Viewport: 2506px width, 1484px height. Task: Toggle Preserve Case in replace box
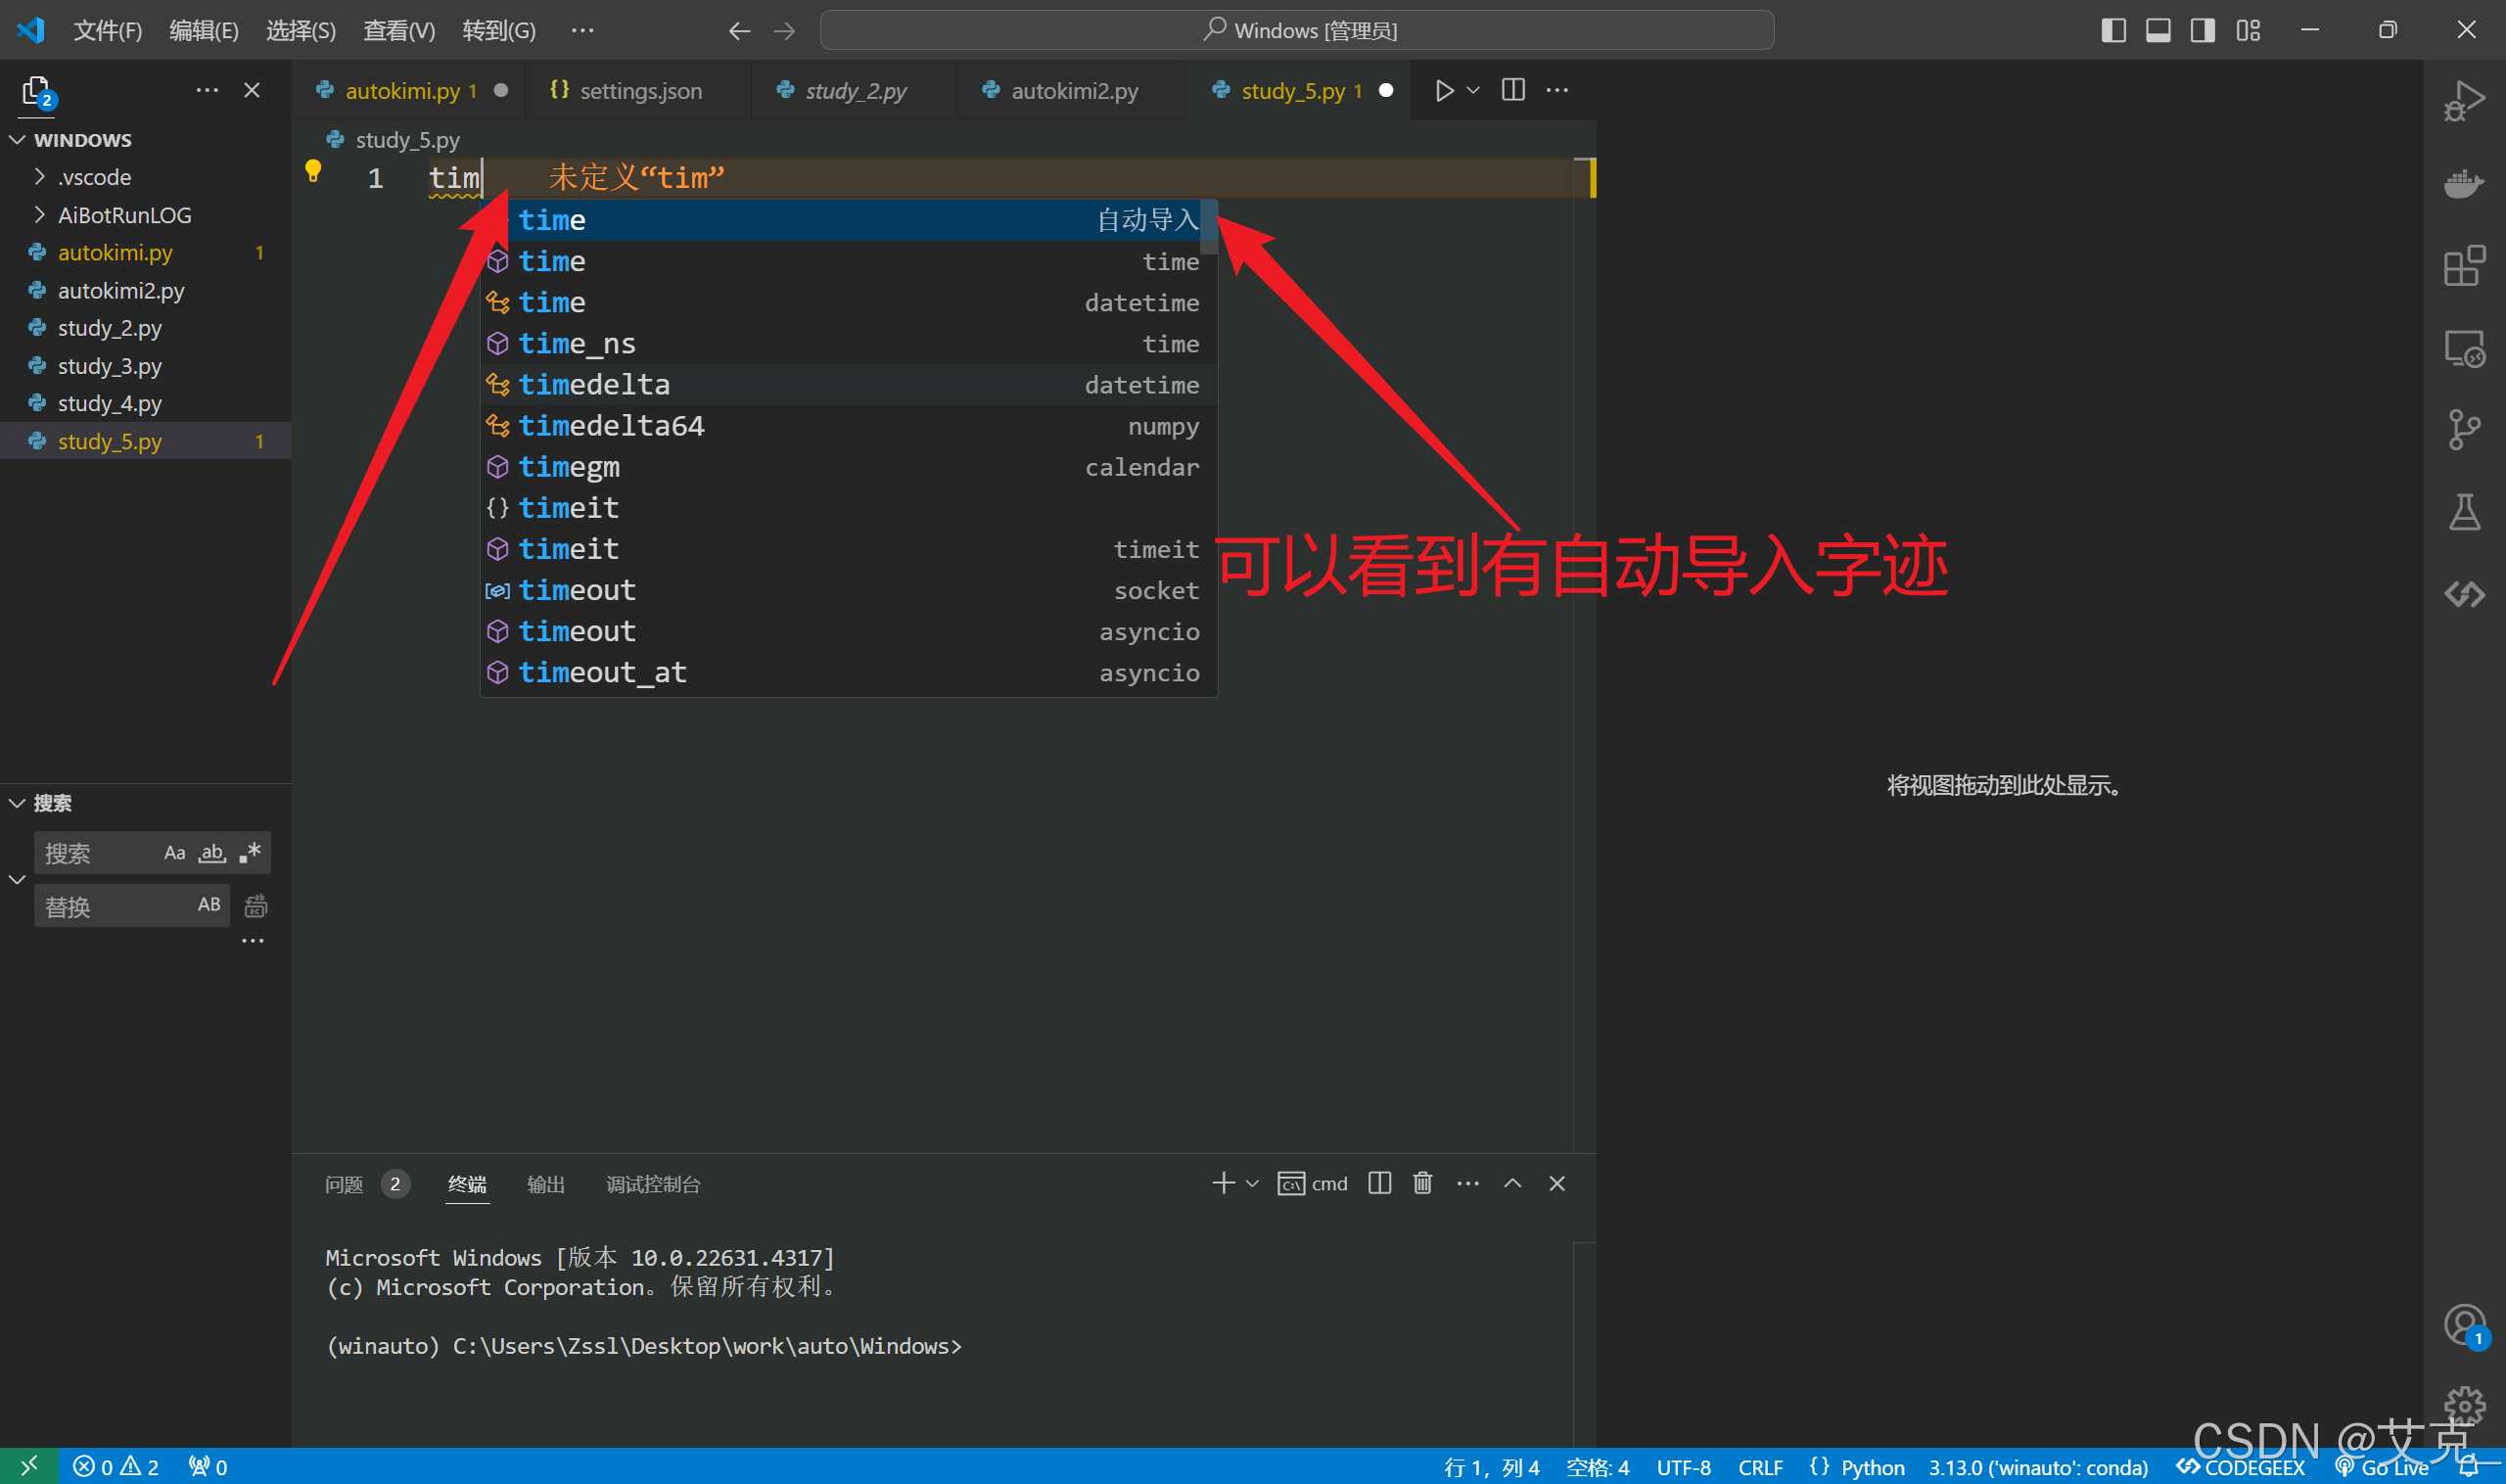(x=208, y=905)
